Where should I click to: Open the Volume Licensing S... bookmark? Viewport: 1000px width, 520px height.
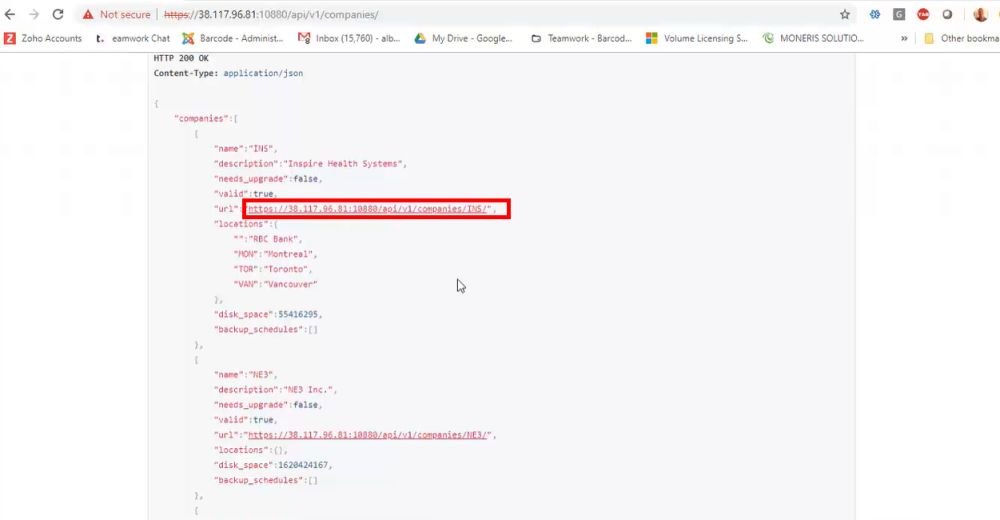coord(697,38)
